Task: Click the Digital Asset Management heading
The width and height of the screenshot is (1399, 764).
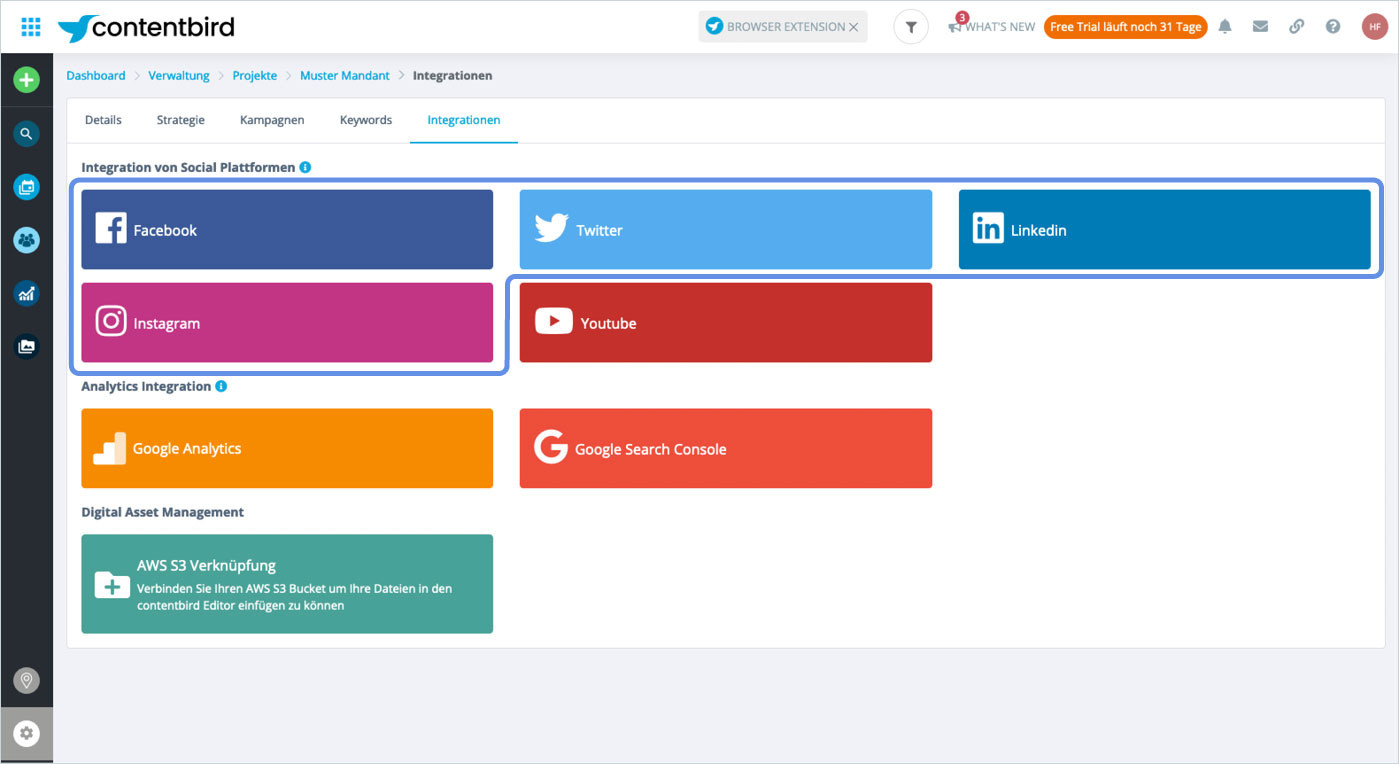Action: 163,512
